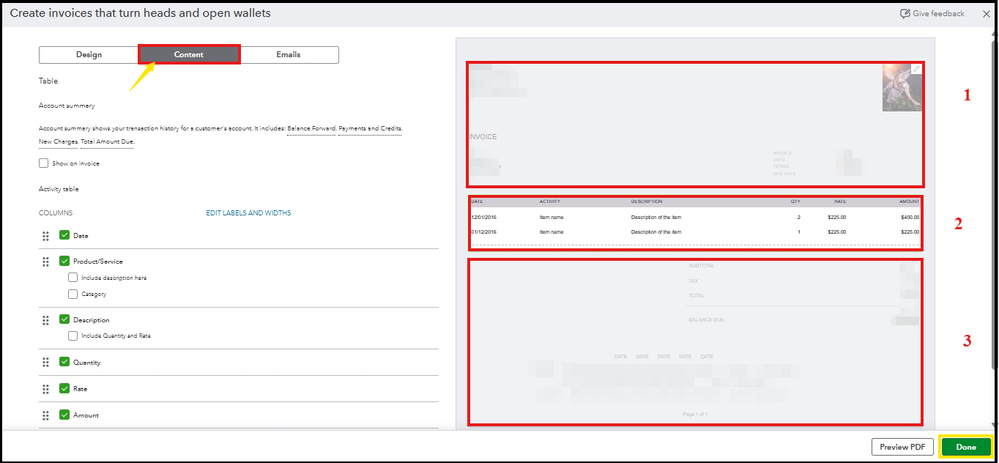Check Include Quantity and Rate option
Viewport: 999px width, 463px height.
[73, 336]
